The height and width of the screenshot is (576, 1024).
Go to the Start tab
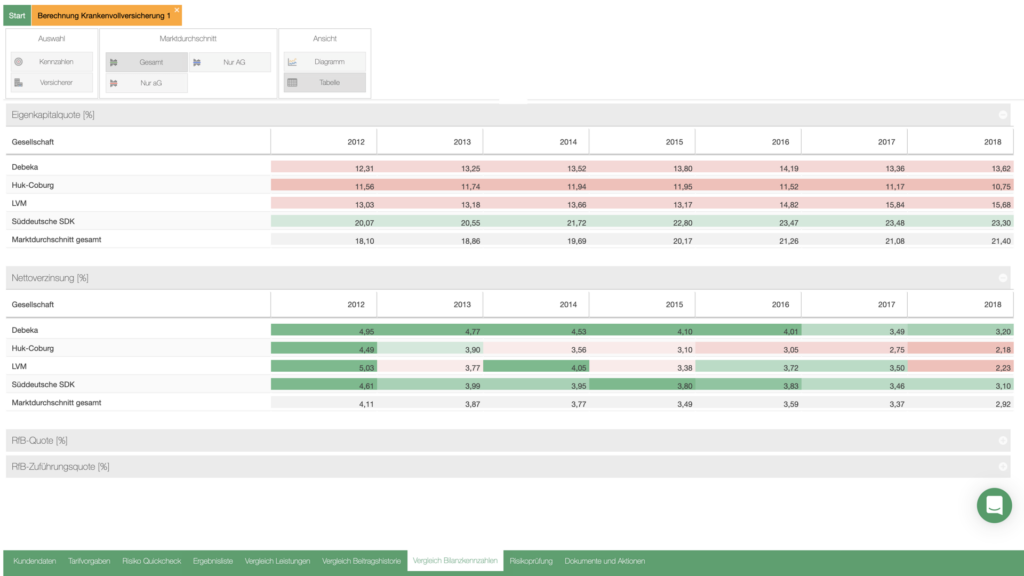(x=17, y=16)
